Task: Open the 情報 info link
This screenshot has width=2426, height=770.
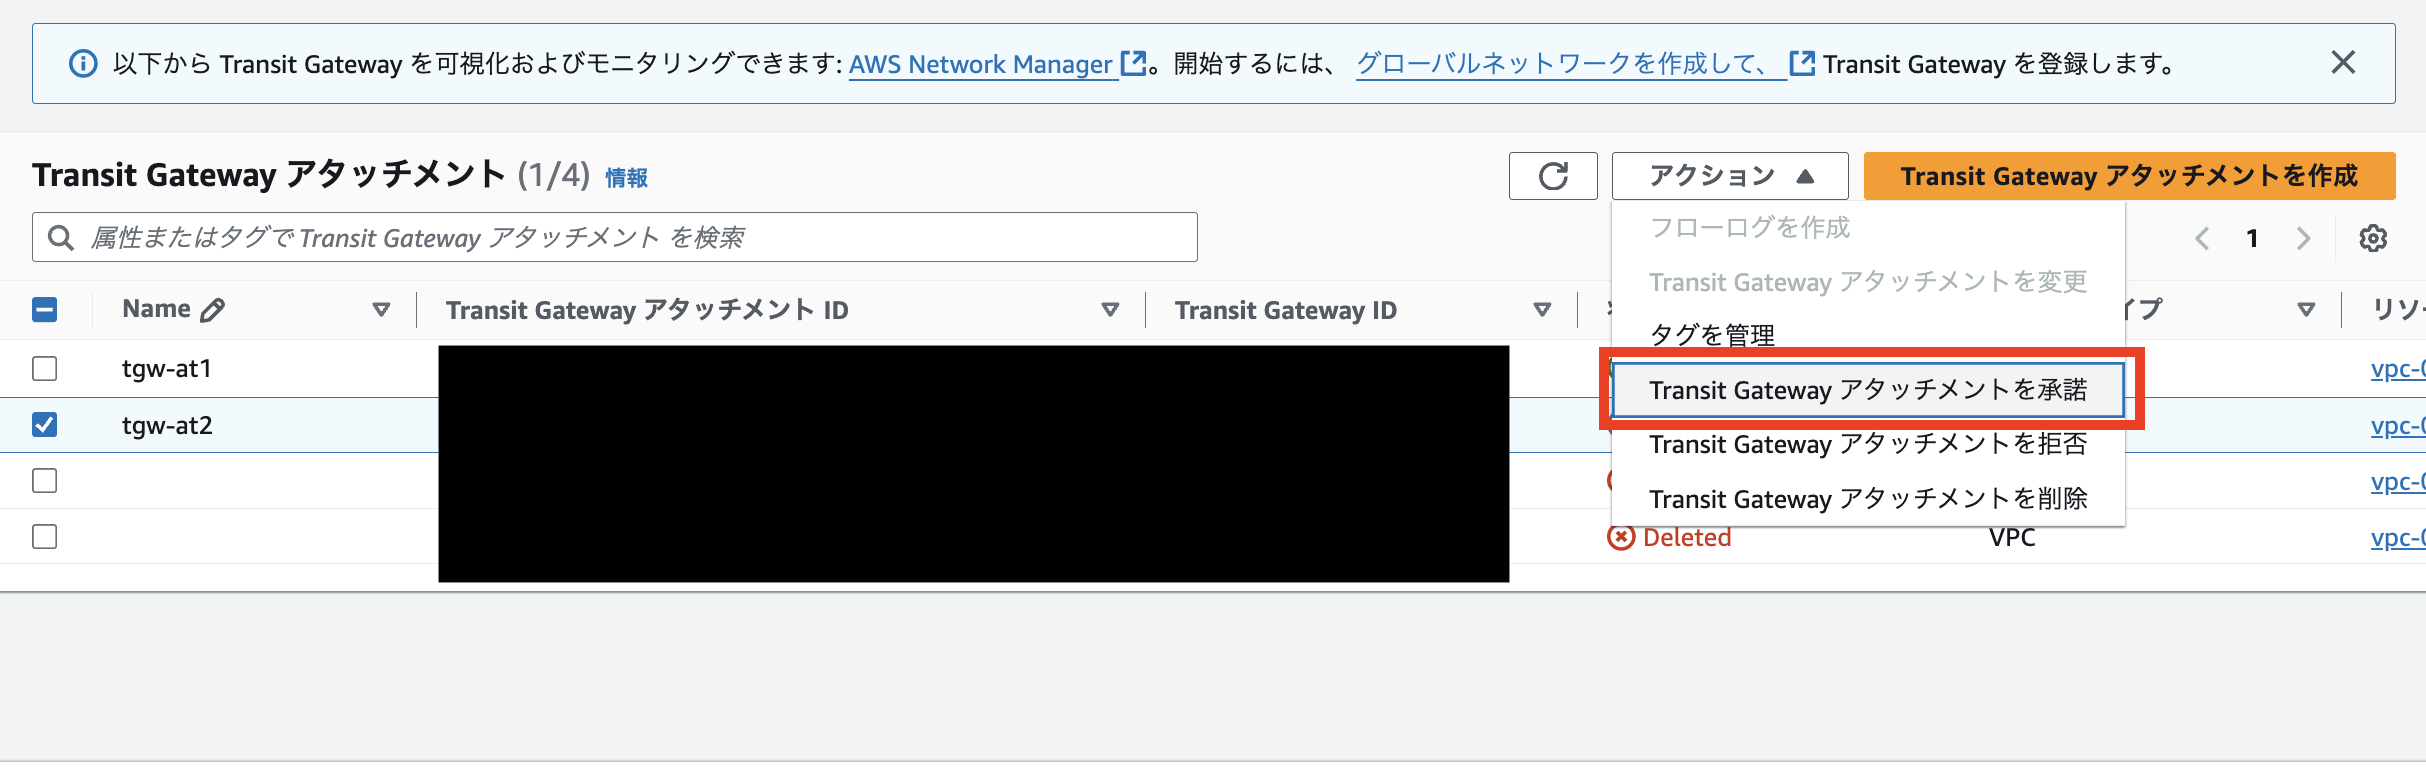Action: [x=627, y=178]
